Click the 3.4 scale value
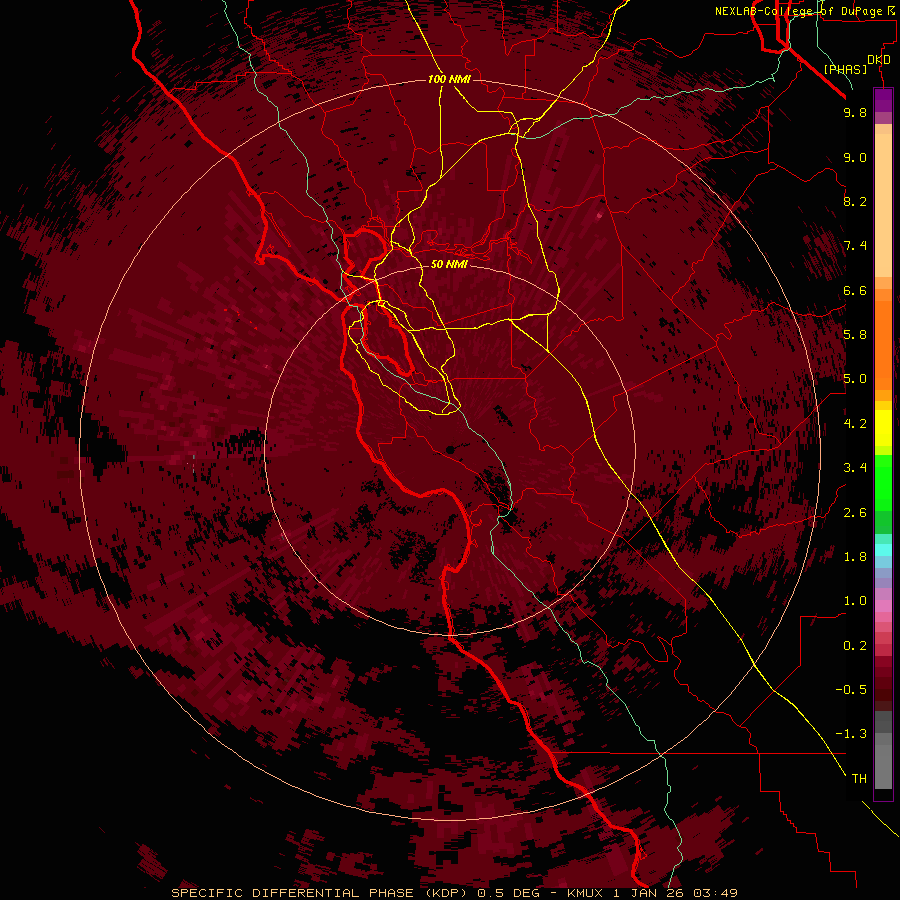900x900 pixels. 855,468
